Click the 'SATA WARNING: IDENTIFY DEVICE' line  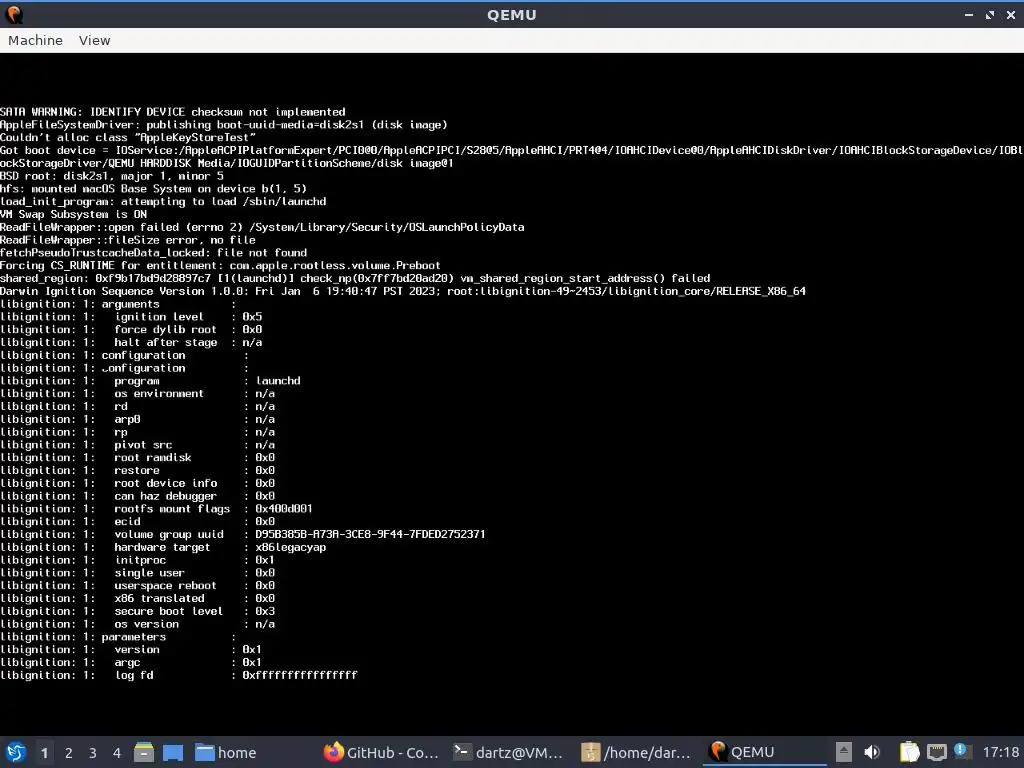click(172, 112)
